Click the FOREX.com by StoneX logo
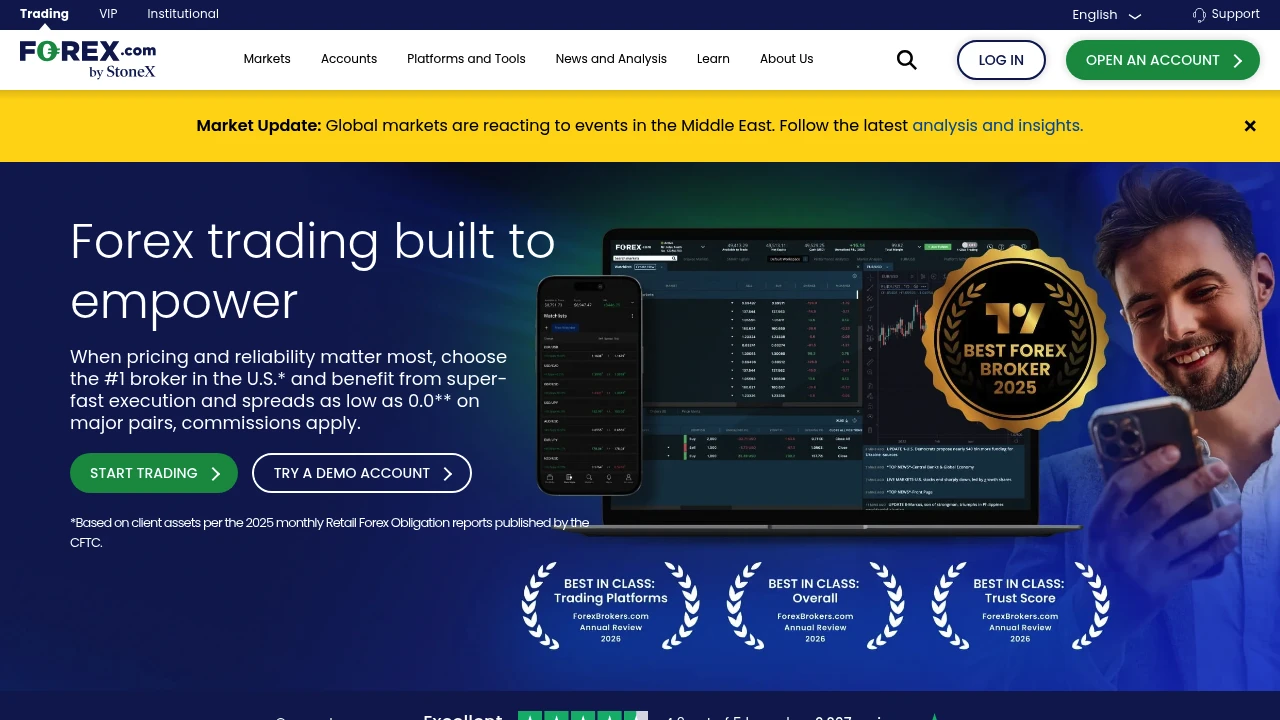Screen dimensions: 1280x720 [88, 59]
